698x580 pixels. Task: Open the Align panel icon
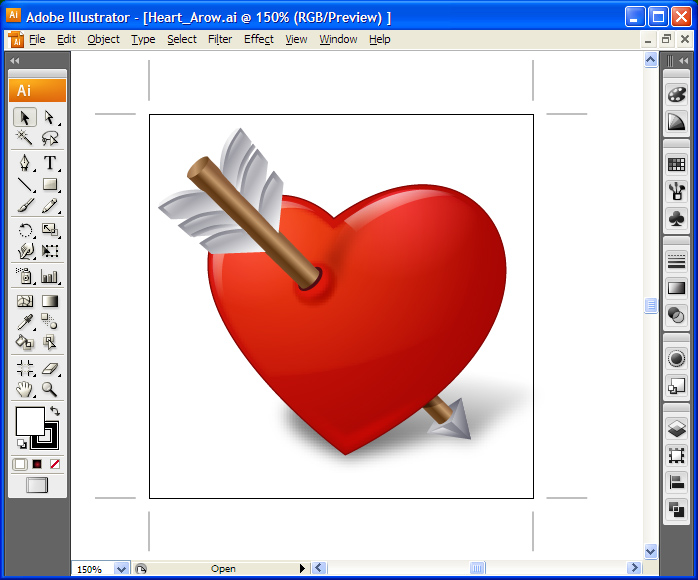tap(676, 483)
